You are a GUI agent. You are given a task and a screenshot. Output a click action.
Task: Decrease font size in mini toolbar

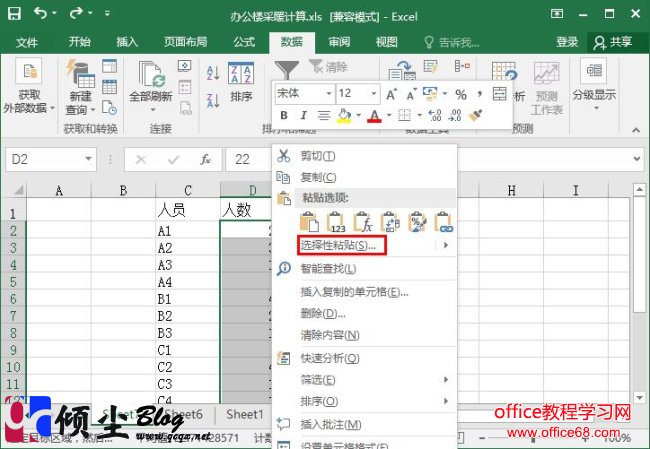(411, 94)
